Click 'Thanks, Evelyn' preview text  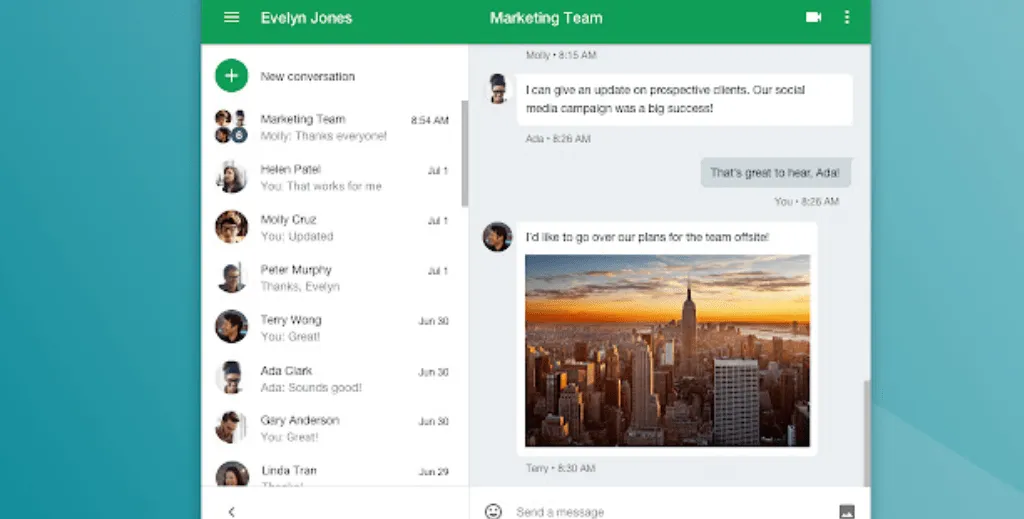click(300, 287)
